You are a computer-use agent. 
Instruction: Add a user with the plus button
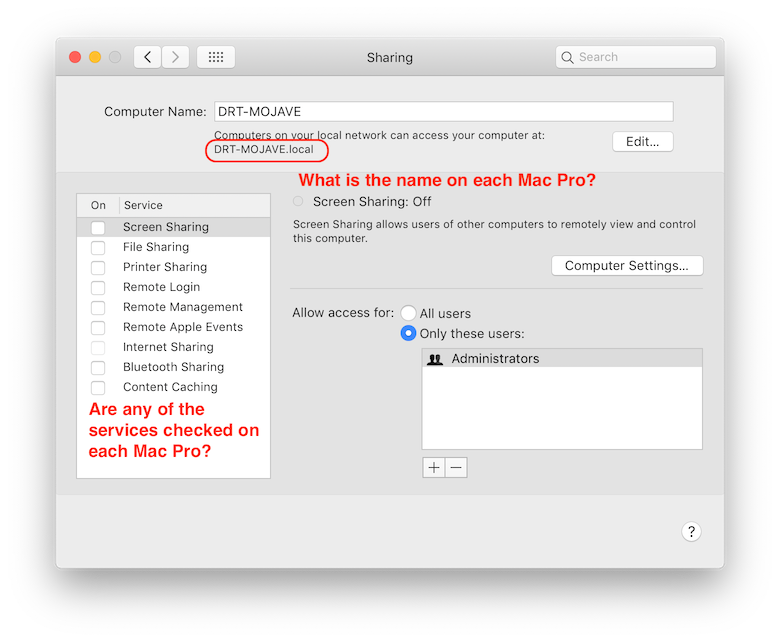coord(434,467)
